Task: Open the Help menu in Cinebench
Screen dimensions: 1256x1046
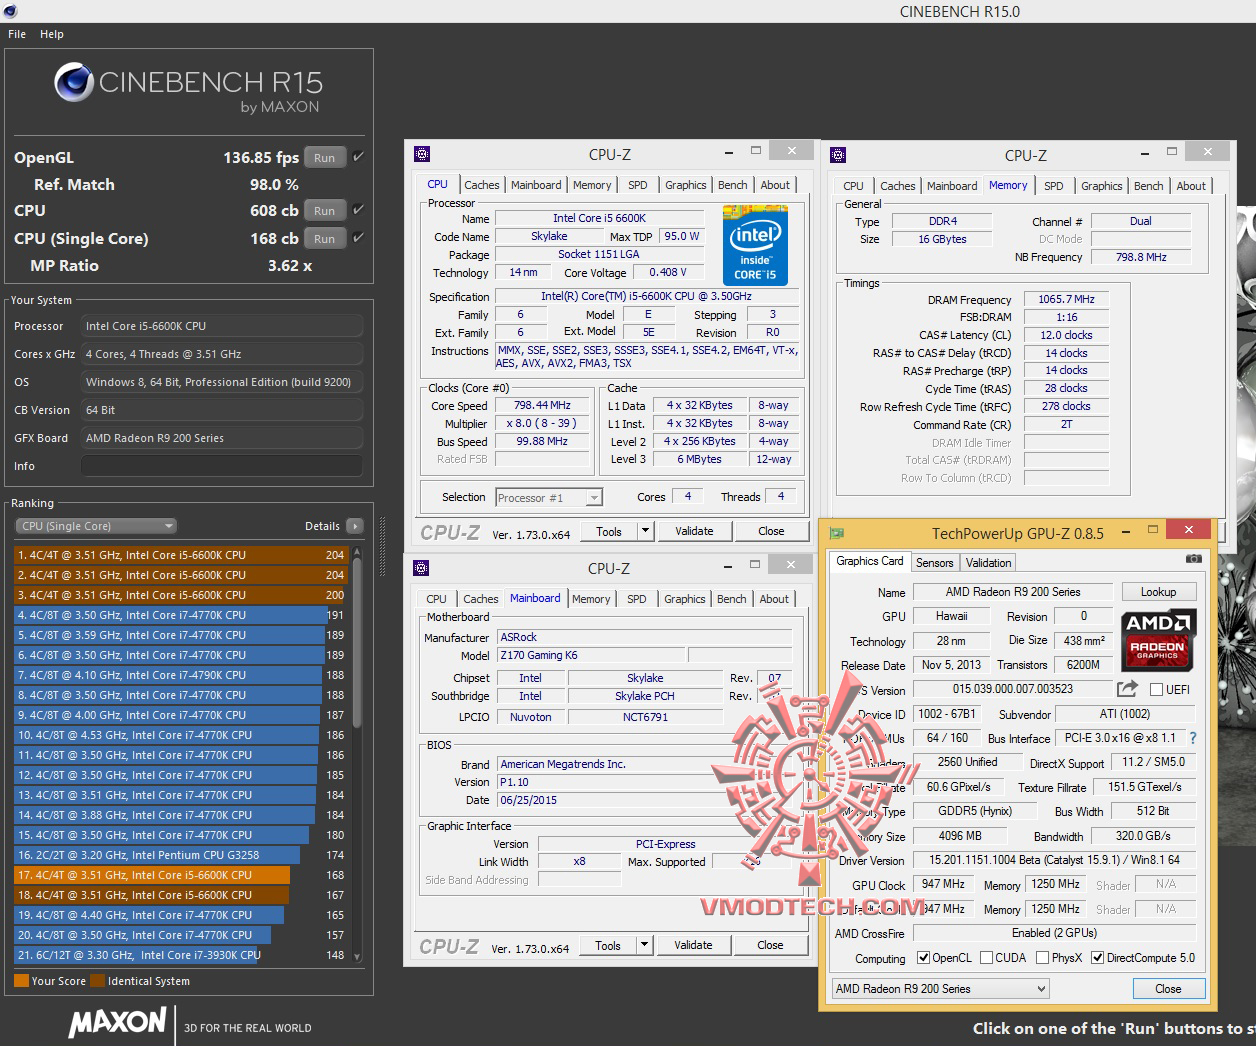Action: pos(52,34)
